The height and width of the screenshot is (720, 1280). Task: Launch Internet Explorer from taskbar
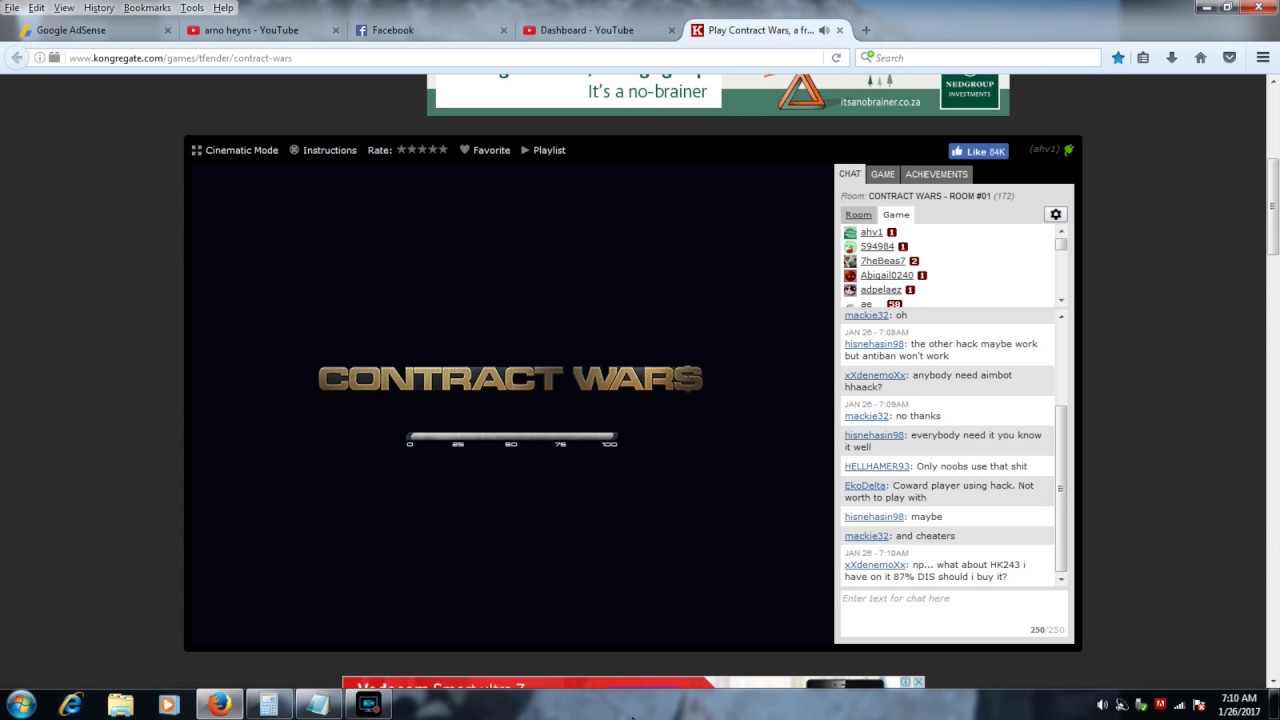(x=70, y=704)
